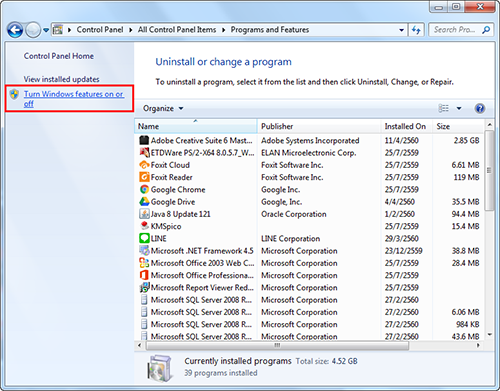This screenshot has height=391, width=500.
Task: Click LINE program icon
Action: click(x=144, y=238)
